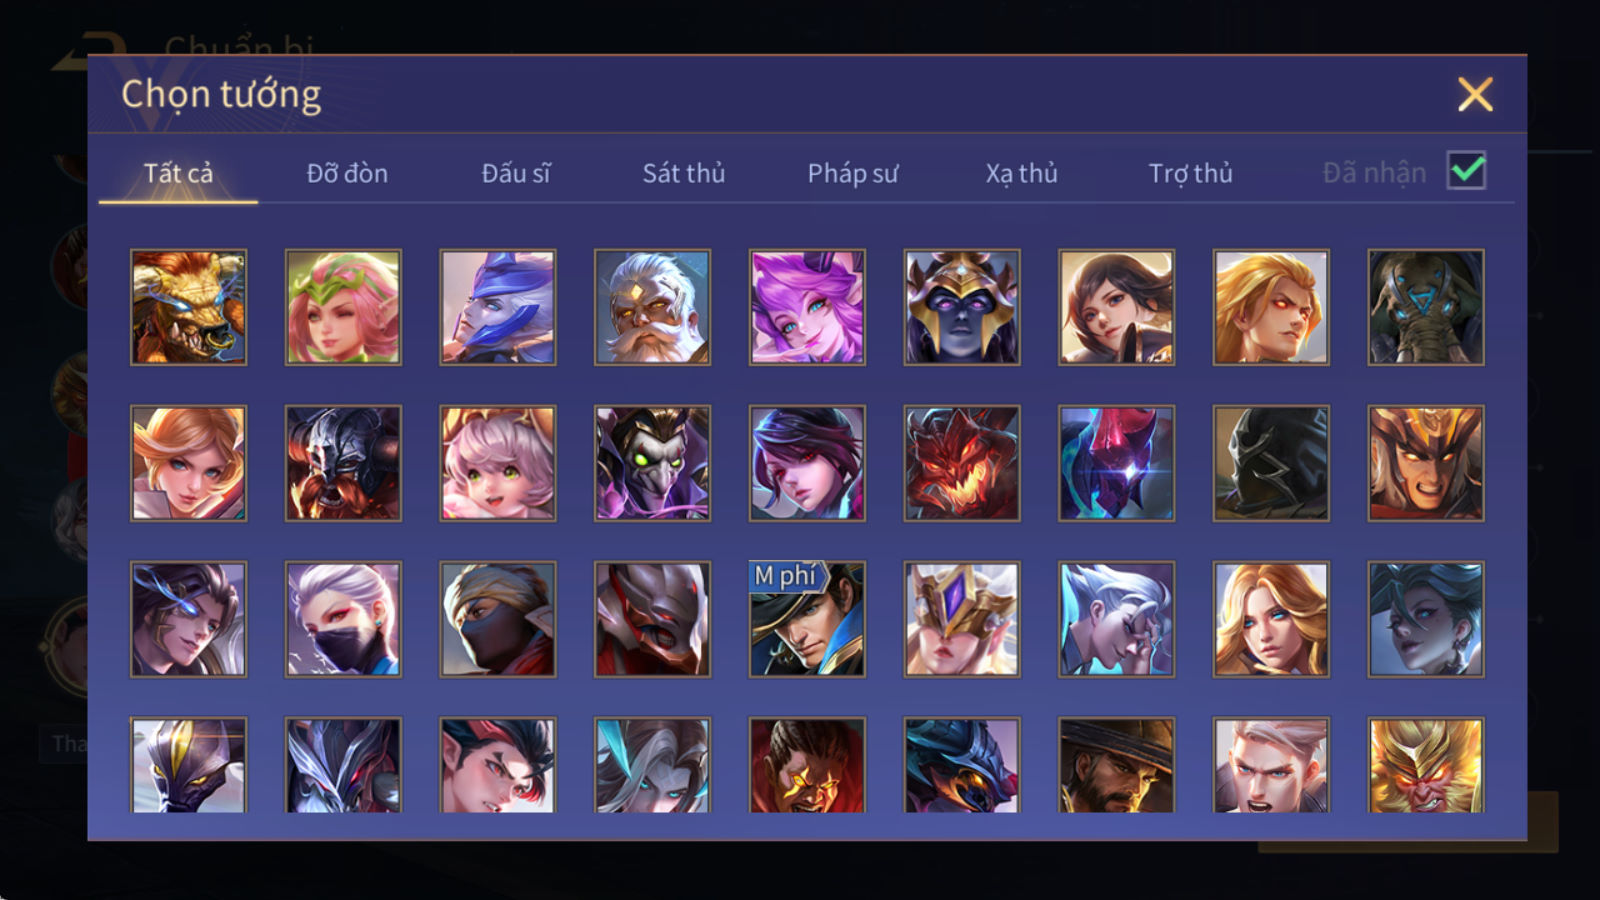Pick the white-bearded old man hero

tap(652, 307)
